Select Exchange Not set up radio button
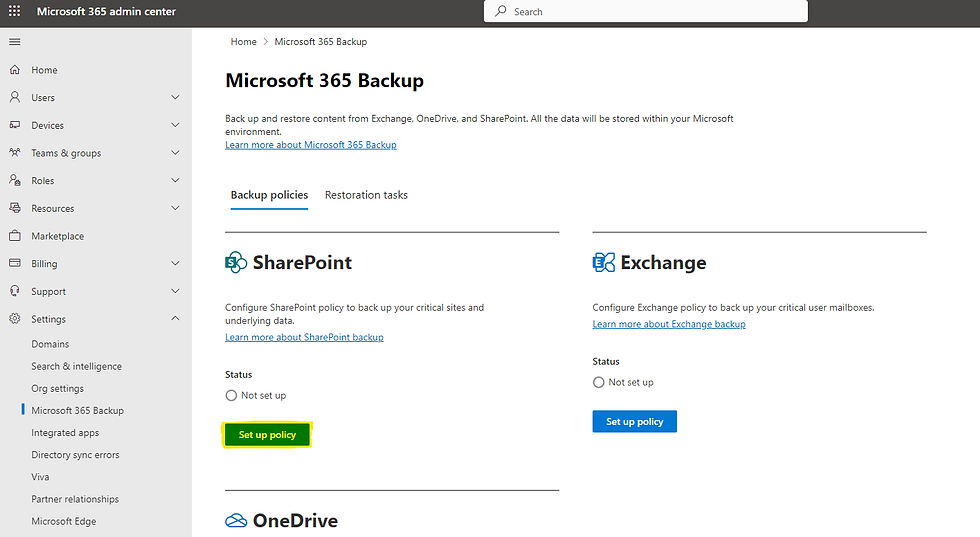The height and width of the screenshot is (537, 980). pyautogui.click(x=599, y=383)
